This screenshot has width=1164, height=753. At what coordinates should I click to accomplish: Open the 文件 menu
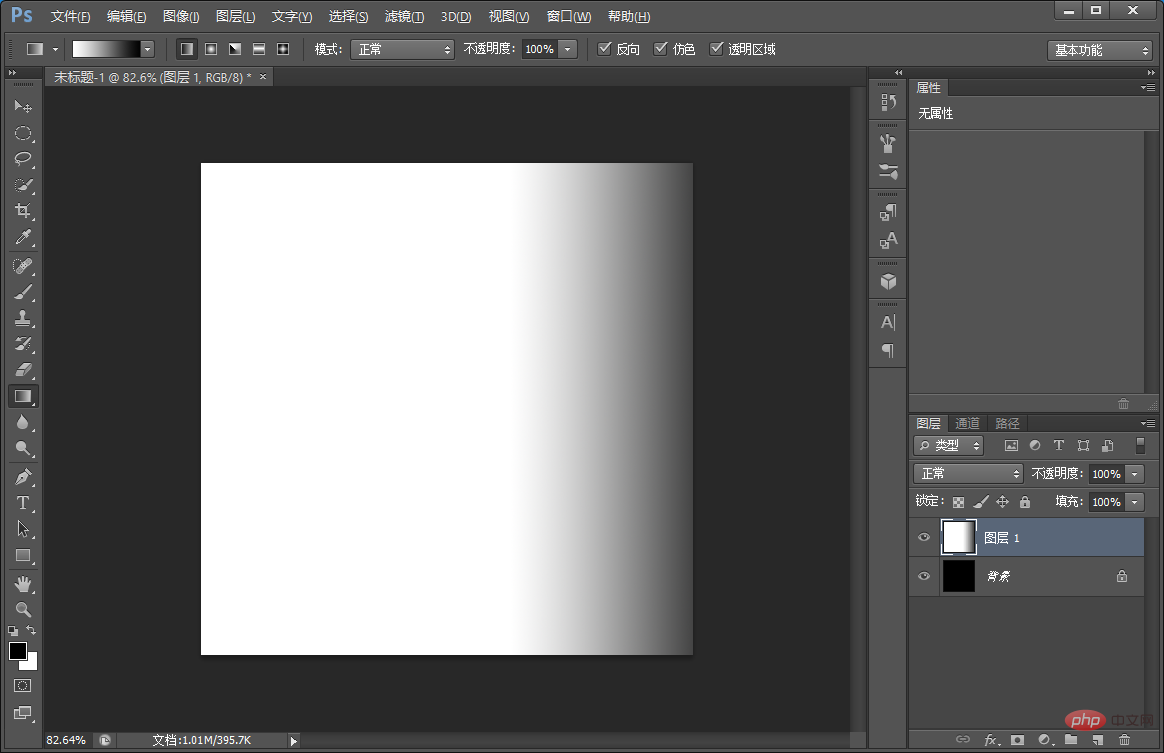[71, 16]
